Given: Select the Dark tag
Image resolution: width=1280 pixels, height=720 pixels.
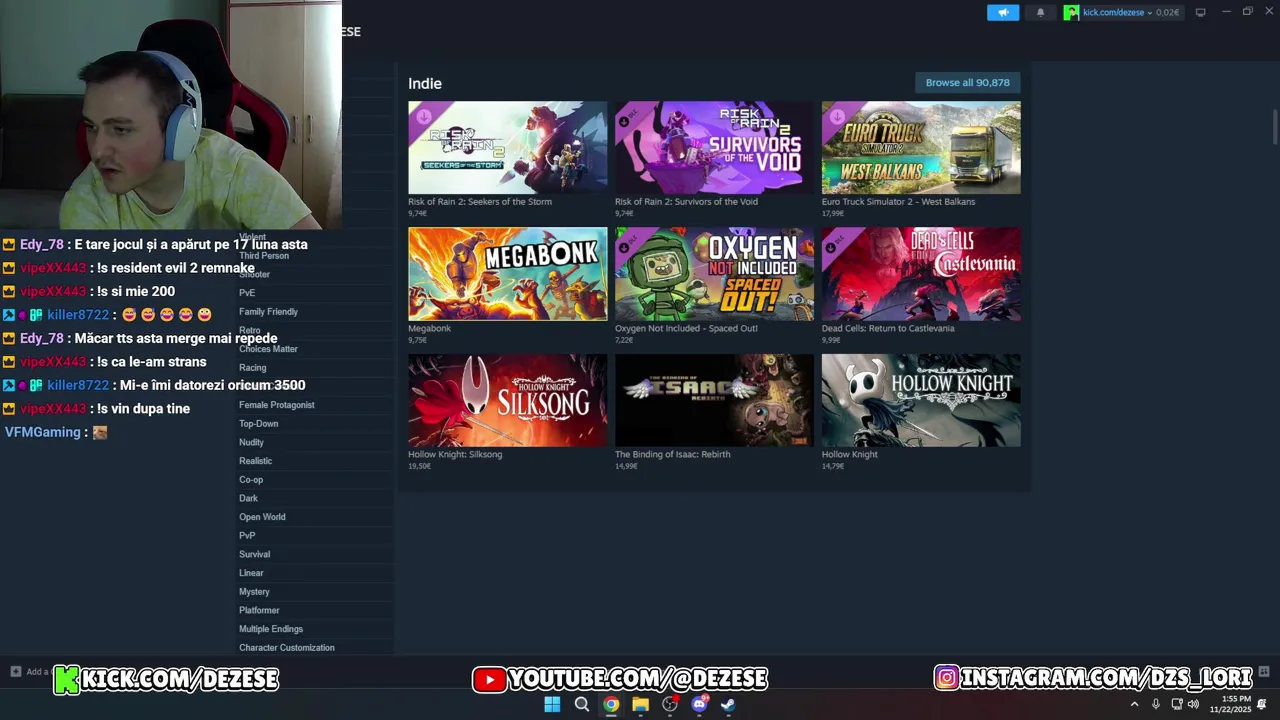Looking at the screenshot, I should click(x=248, y=498).
